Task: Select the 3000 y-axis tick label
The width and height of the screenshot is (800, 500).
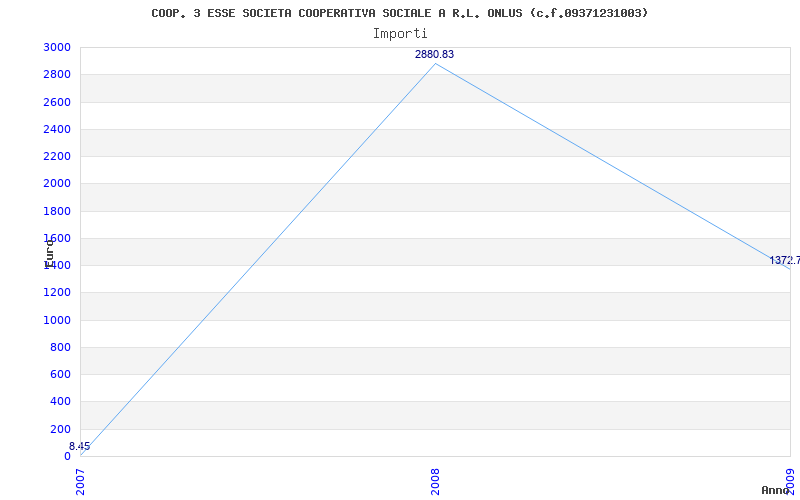Action: (57, 47)
